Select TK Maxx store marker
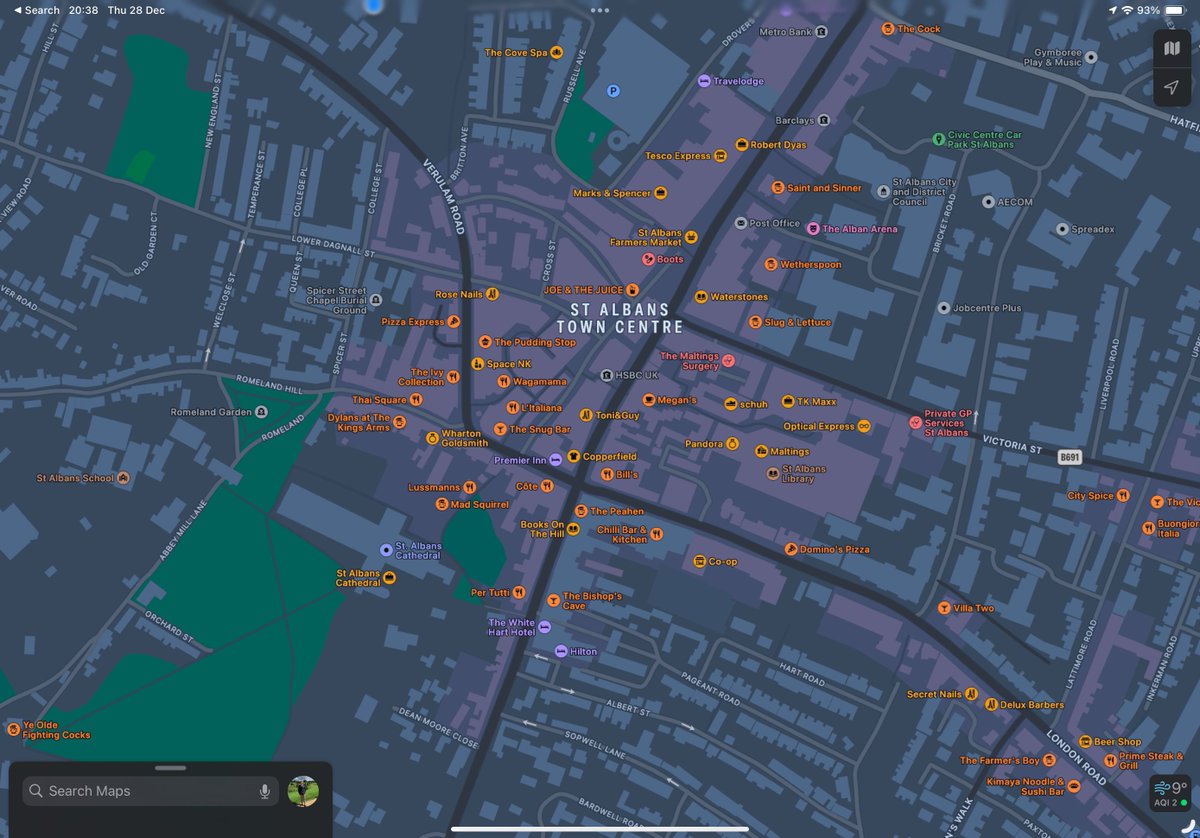 [x=788, y=401]
